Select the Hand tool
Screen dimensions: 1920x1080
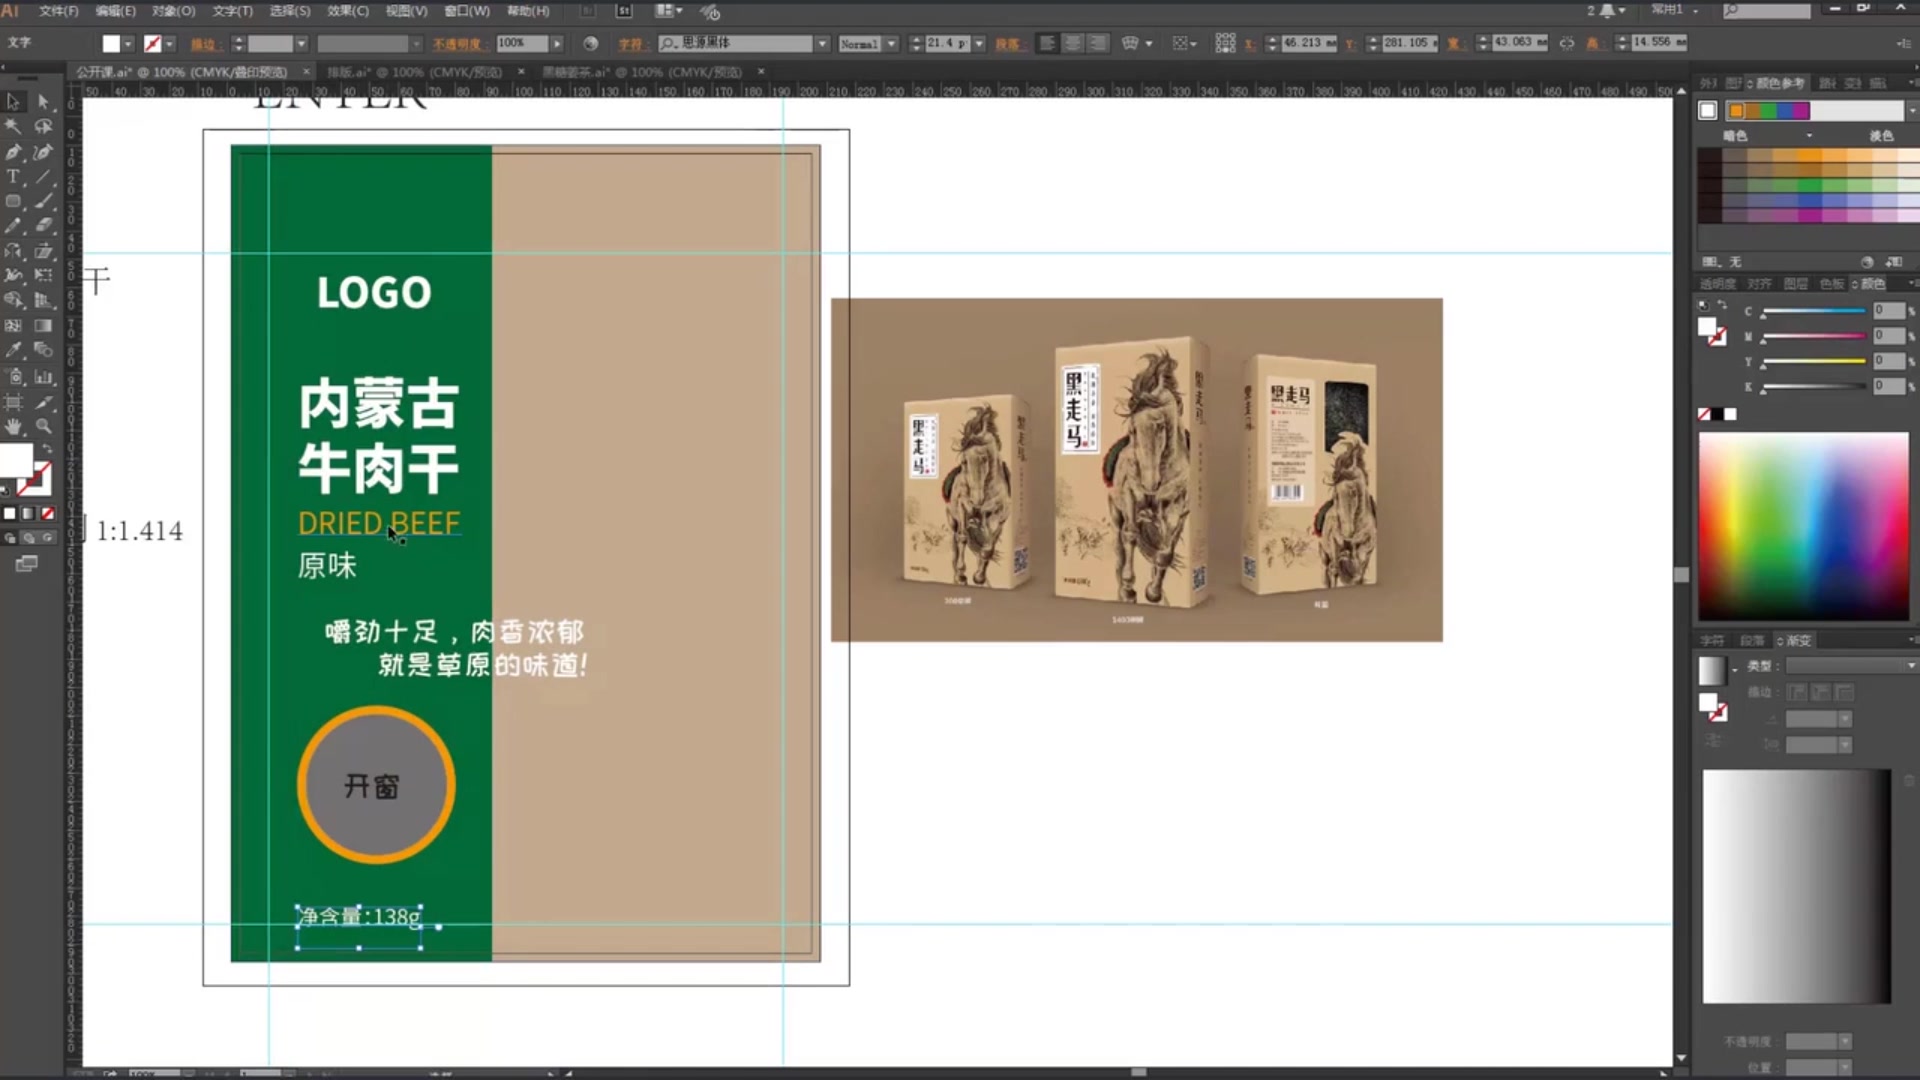[13, 427]
